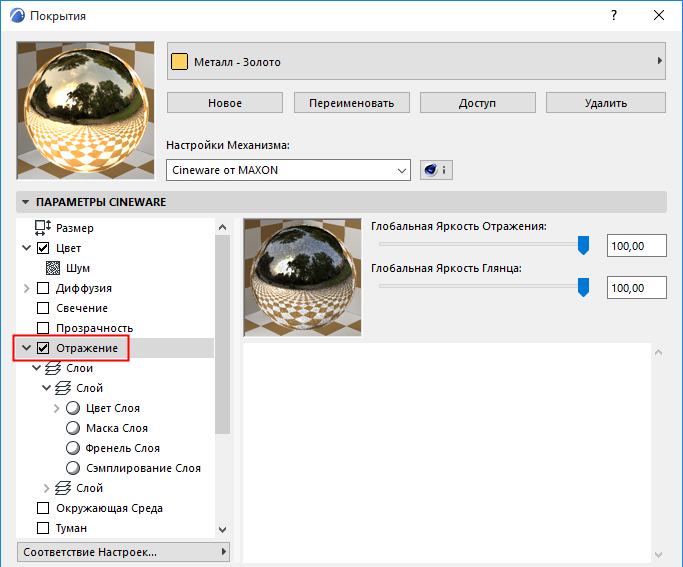Click the Шум noise texture icon
683x567 pixels.
coord(53,268)
